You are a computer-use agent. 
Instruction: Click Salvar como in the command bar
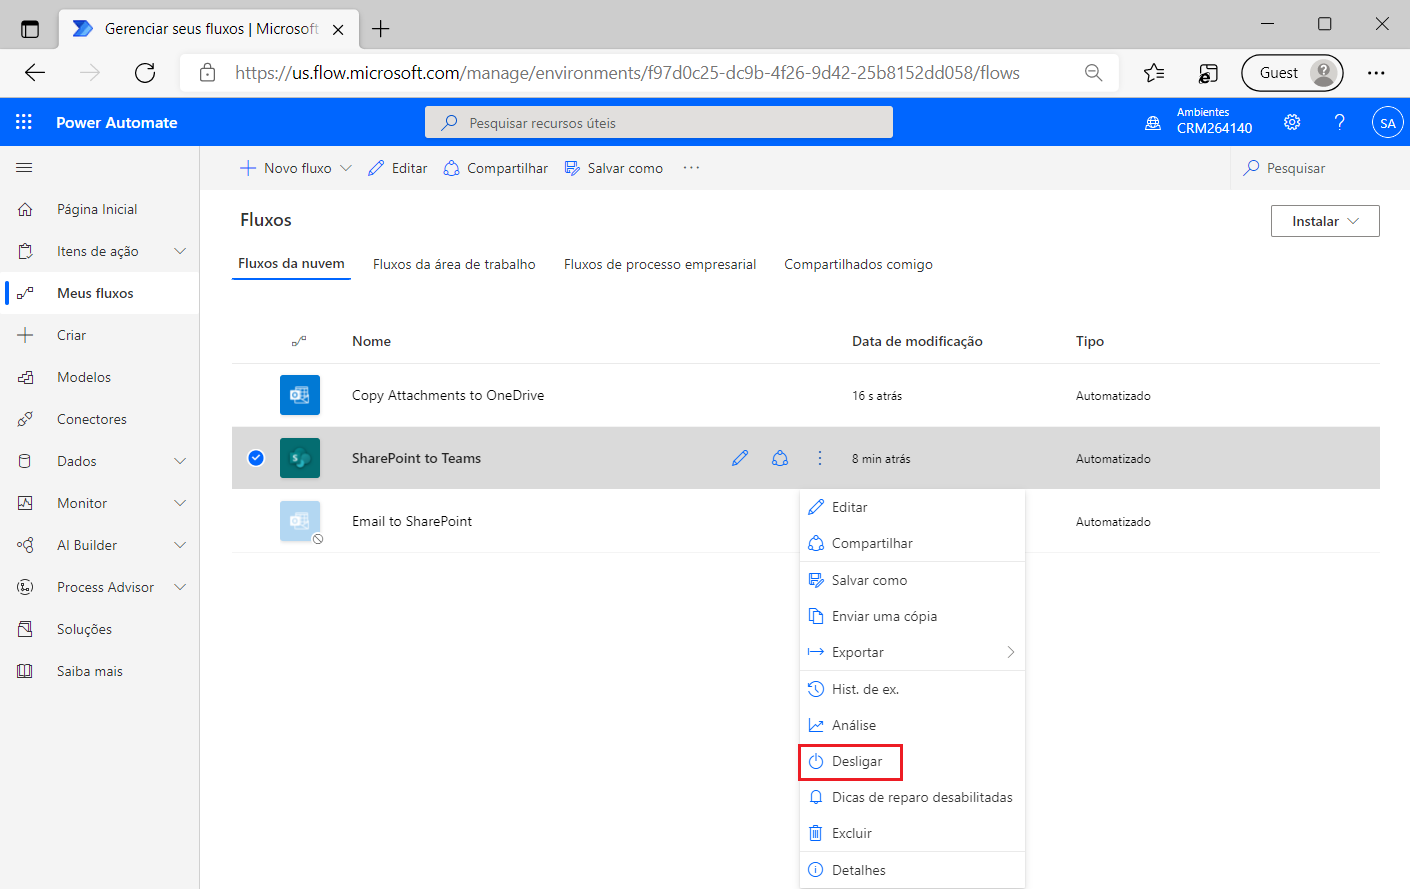pos(614,168)
